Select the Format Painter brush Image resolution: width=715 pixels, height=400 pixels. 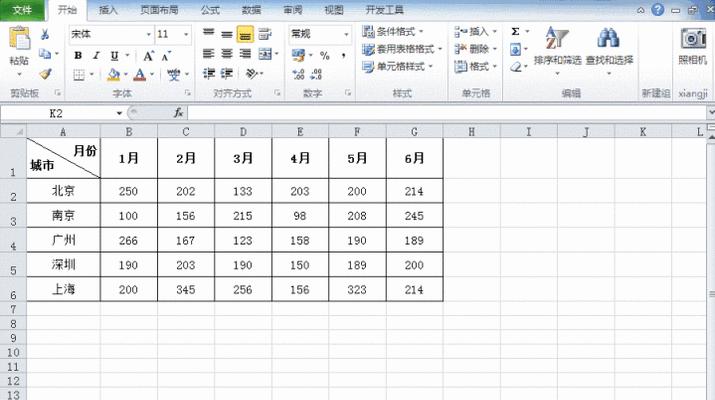pos(45,73)
